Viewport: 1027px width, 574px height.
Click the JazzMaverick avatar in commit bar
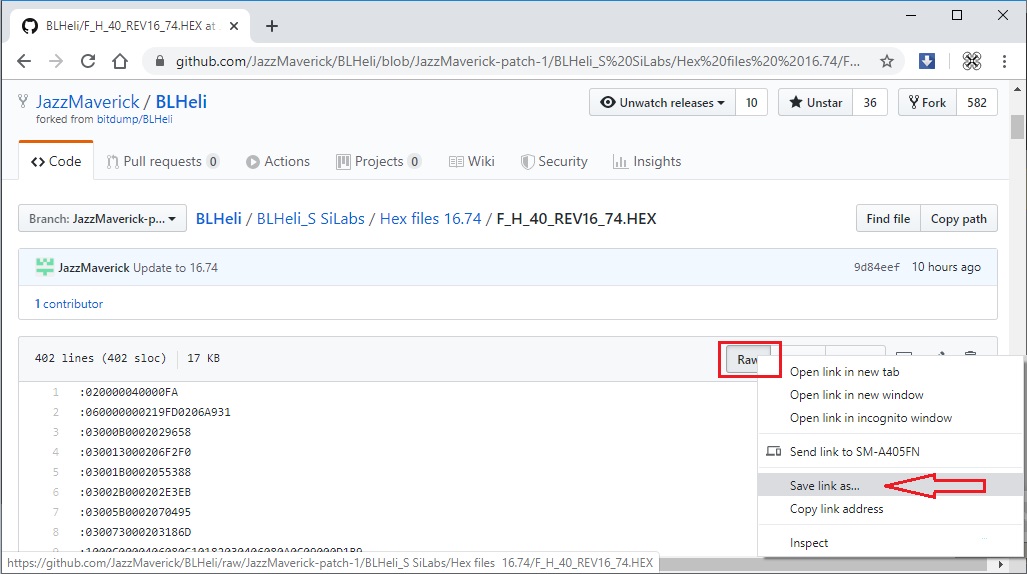[45, 267]
